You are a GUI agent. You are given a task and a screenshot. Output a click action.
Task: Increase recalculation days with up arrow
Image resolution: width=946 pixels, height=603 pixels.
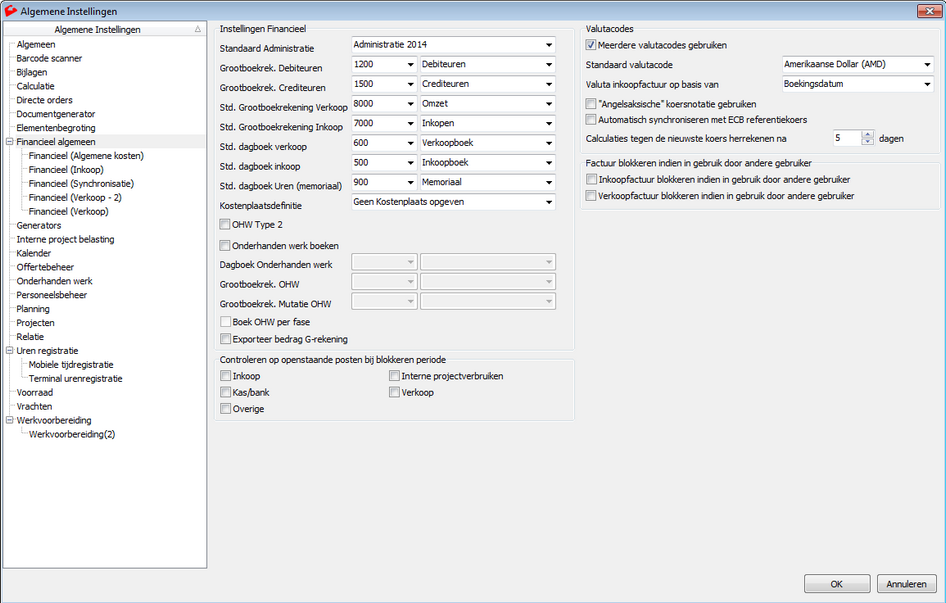(868, 135)
